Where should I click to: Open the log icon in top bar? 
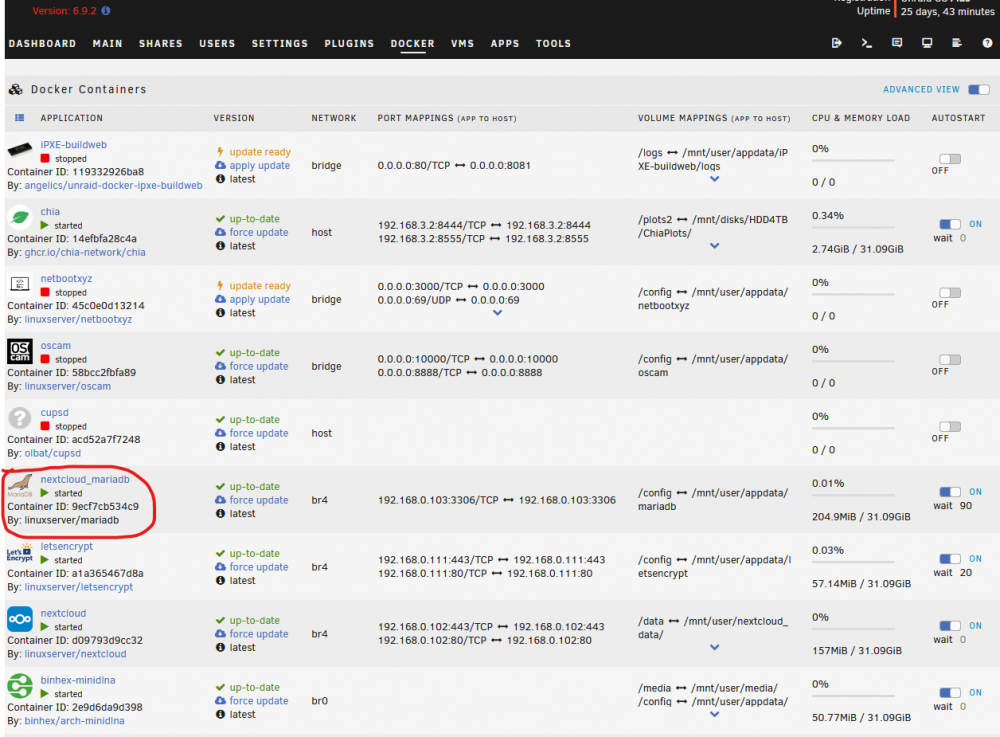tap(957, 43)
